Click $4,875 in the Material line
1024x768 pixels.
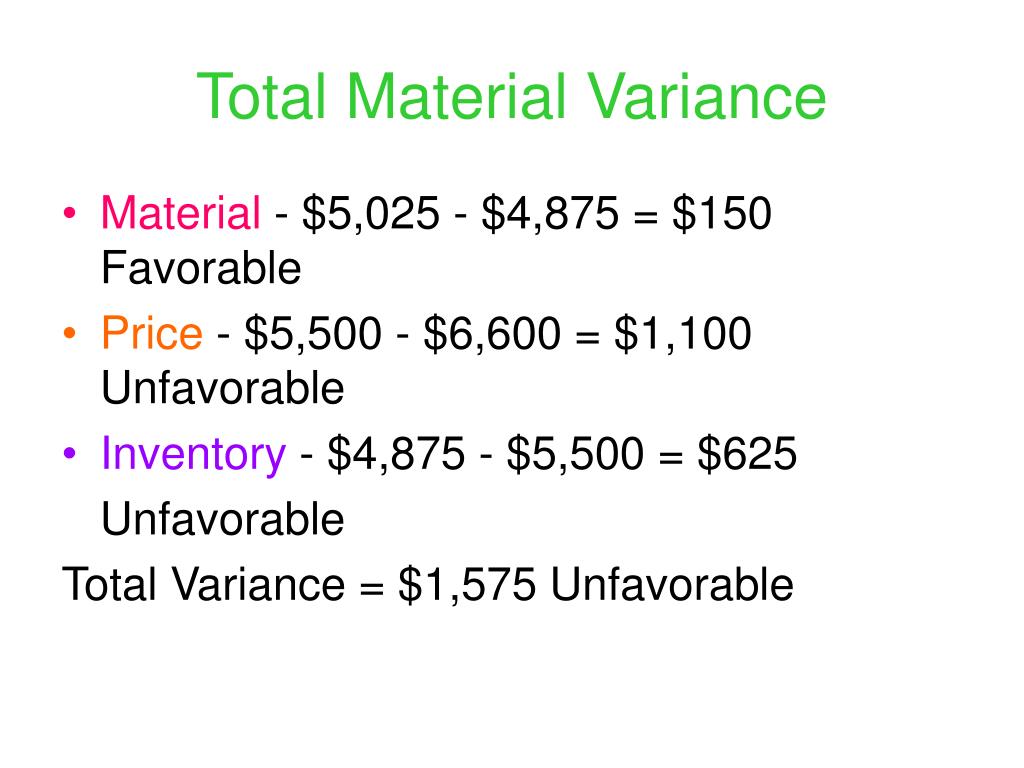551,214
